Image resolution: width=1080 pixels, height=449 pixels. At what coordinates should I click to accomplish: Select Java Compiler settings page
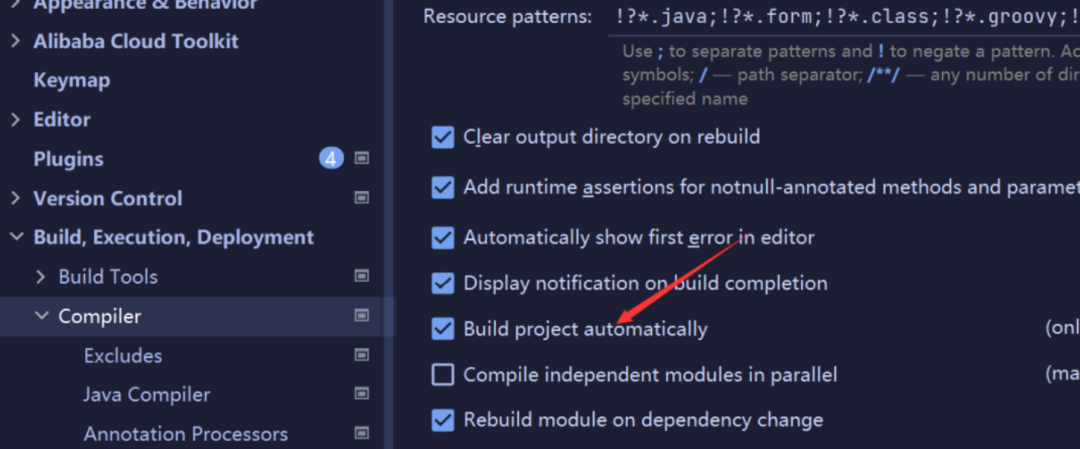[x=147, y=394]
